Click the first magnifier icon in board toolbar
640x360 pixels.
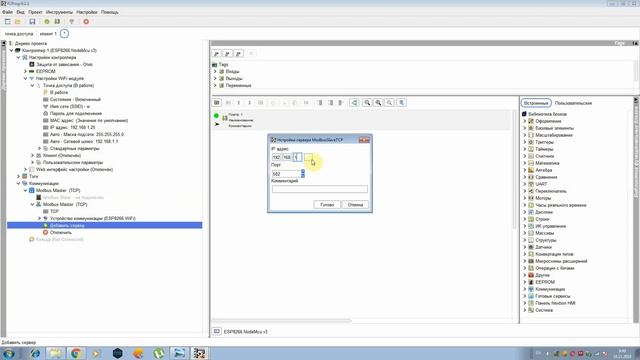coord(367,103)
